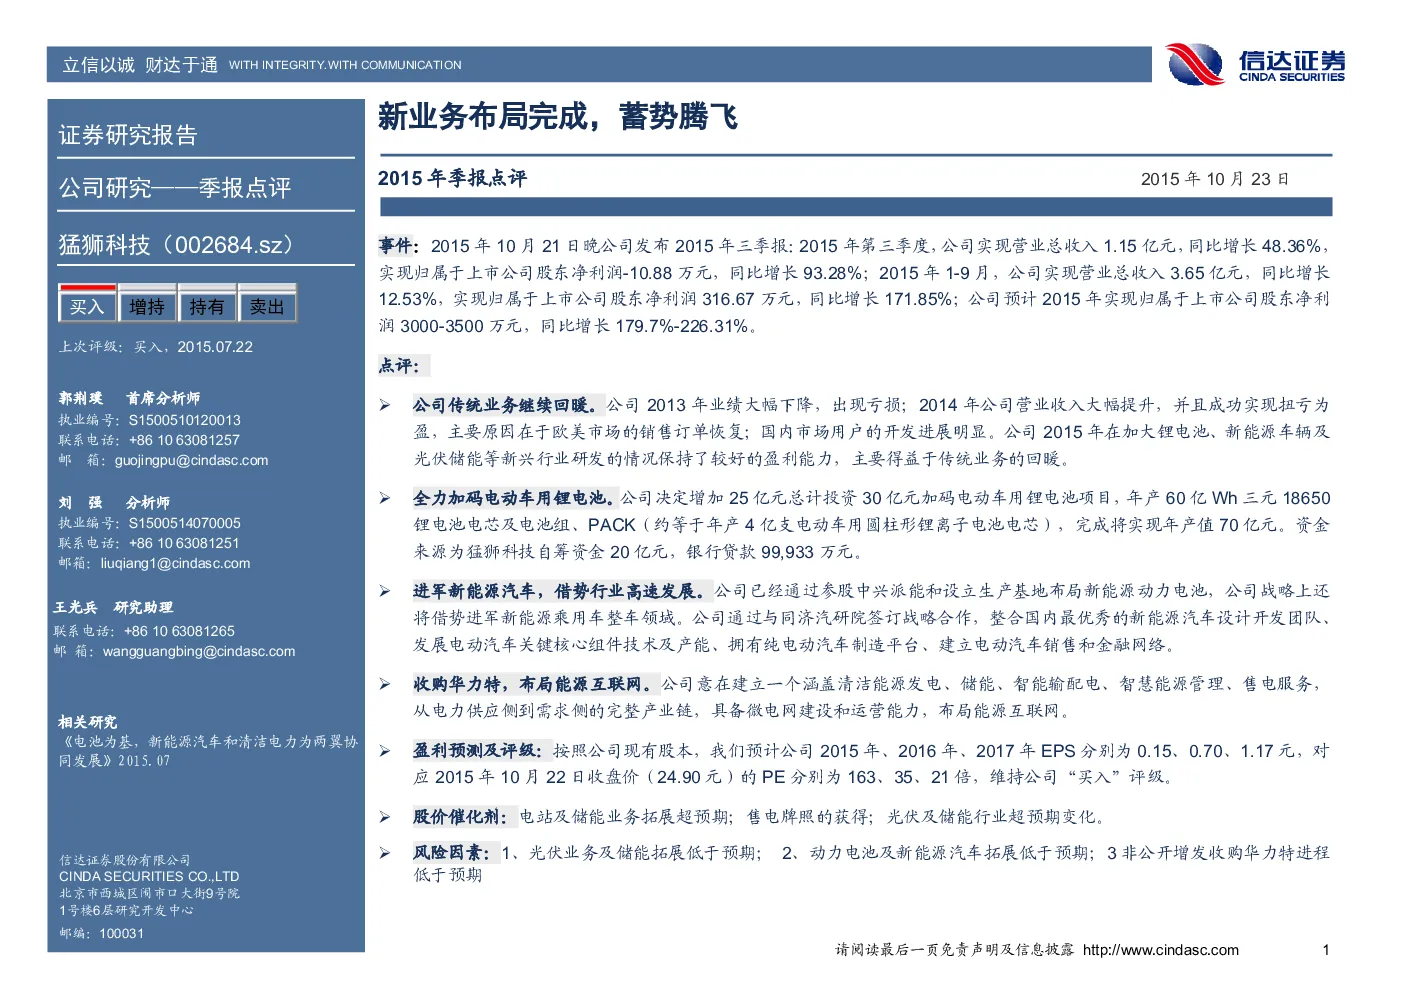Screen dimensions: 1403x992
Task: Click analyst name 刘强 分析师
Action: 114,502
